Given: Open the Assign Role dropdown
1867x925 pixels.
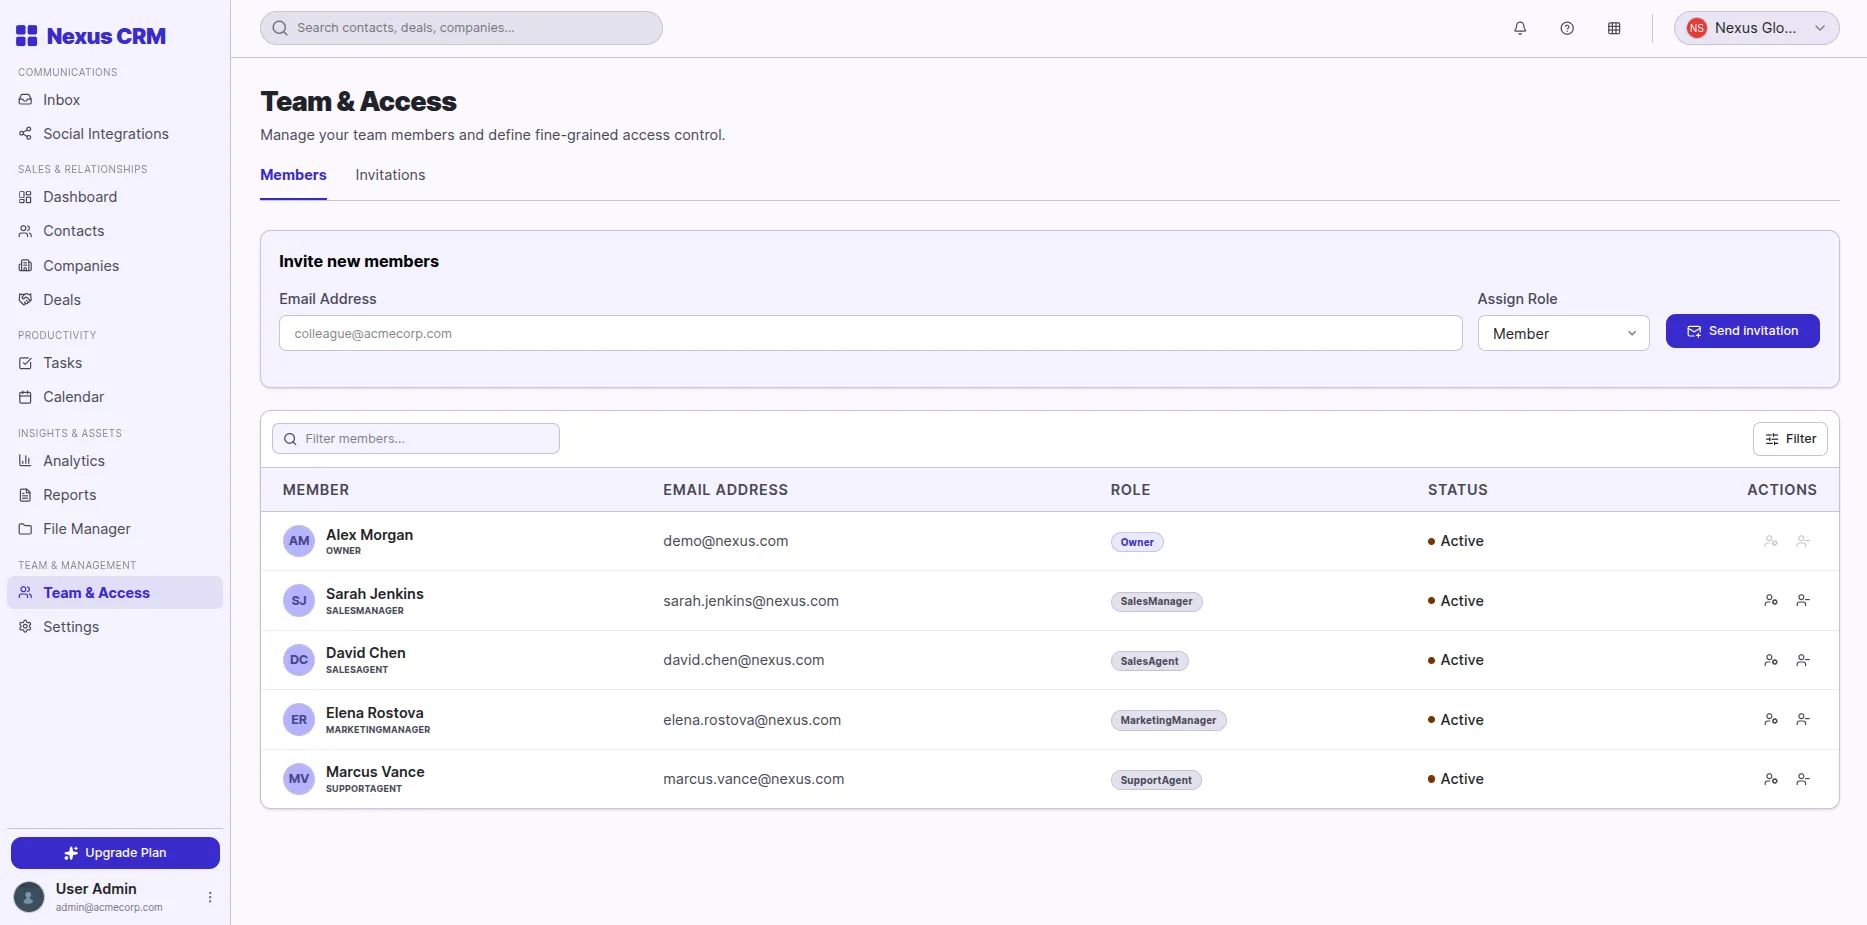Looking at the screenshot, I should point(1563,334).
